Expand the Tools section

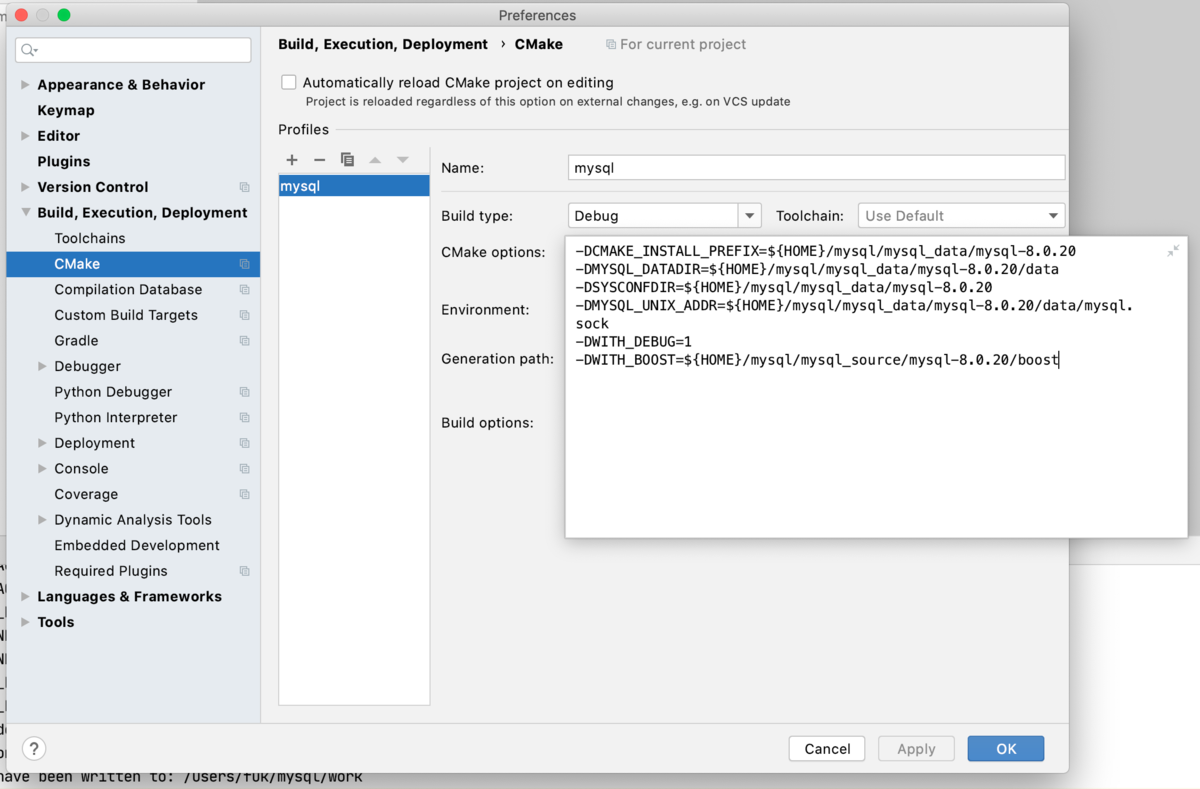tap(25, 622)
